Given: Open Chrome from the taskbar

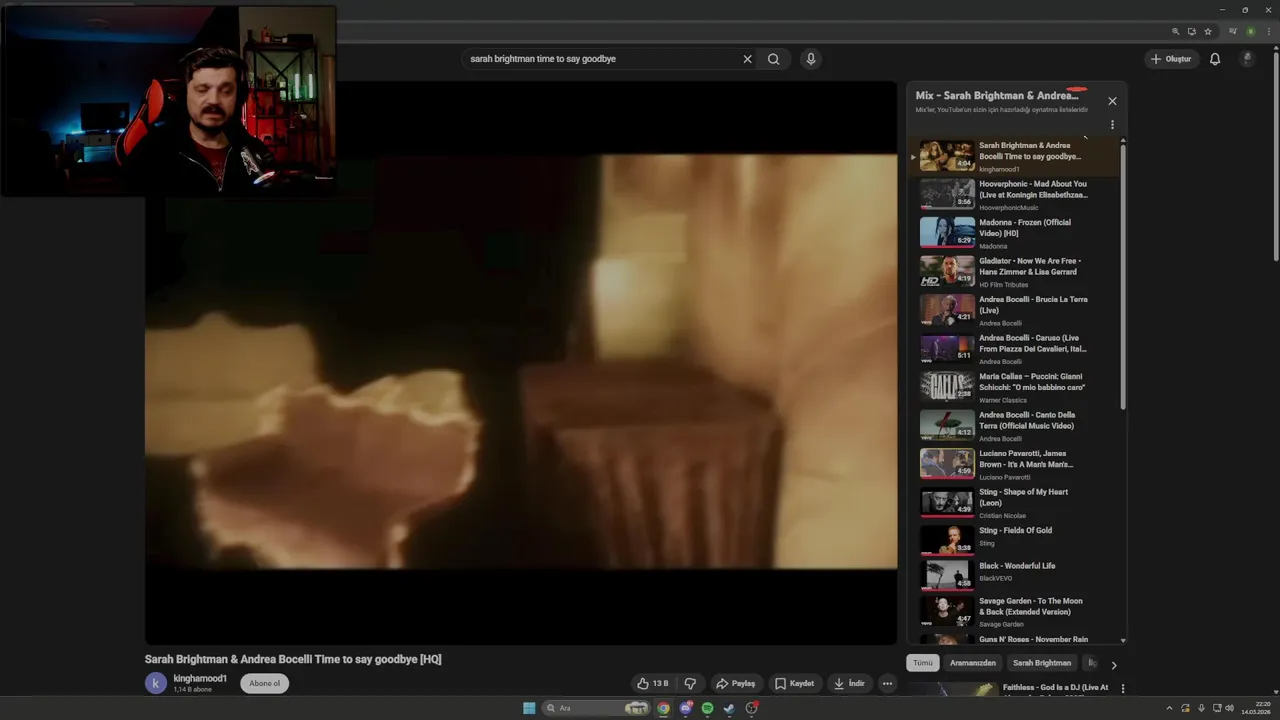Looking at the screenshot, I should click(x=663, y=708).
